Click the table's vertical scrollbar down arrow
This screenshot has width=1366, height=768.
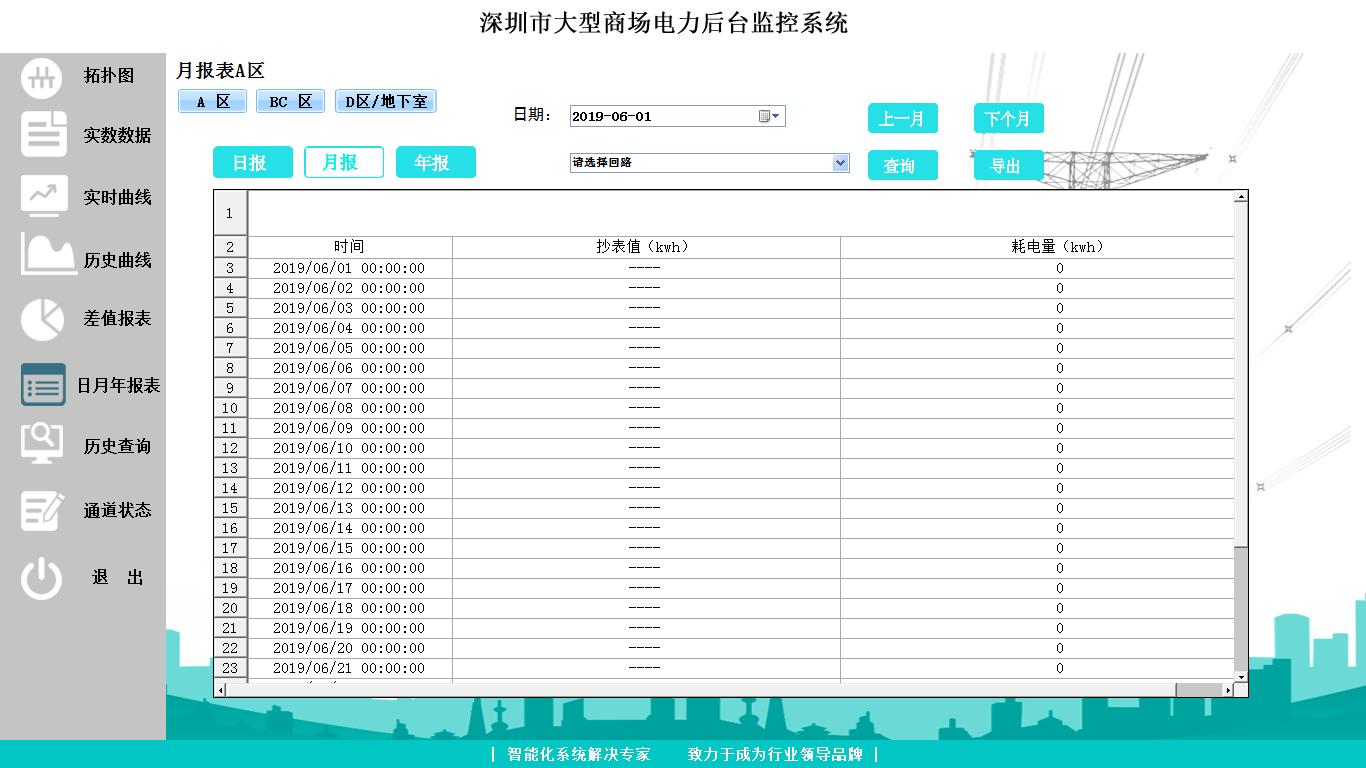(1241, 677)
